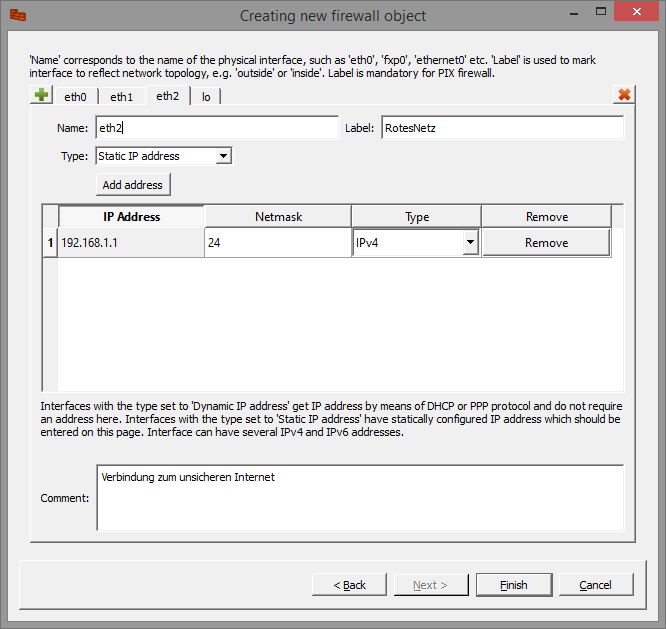Screen dimensions: 666x629
Task: Click the Finish button
Action: pyautogui.click(x=513, y=585)
